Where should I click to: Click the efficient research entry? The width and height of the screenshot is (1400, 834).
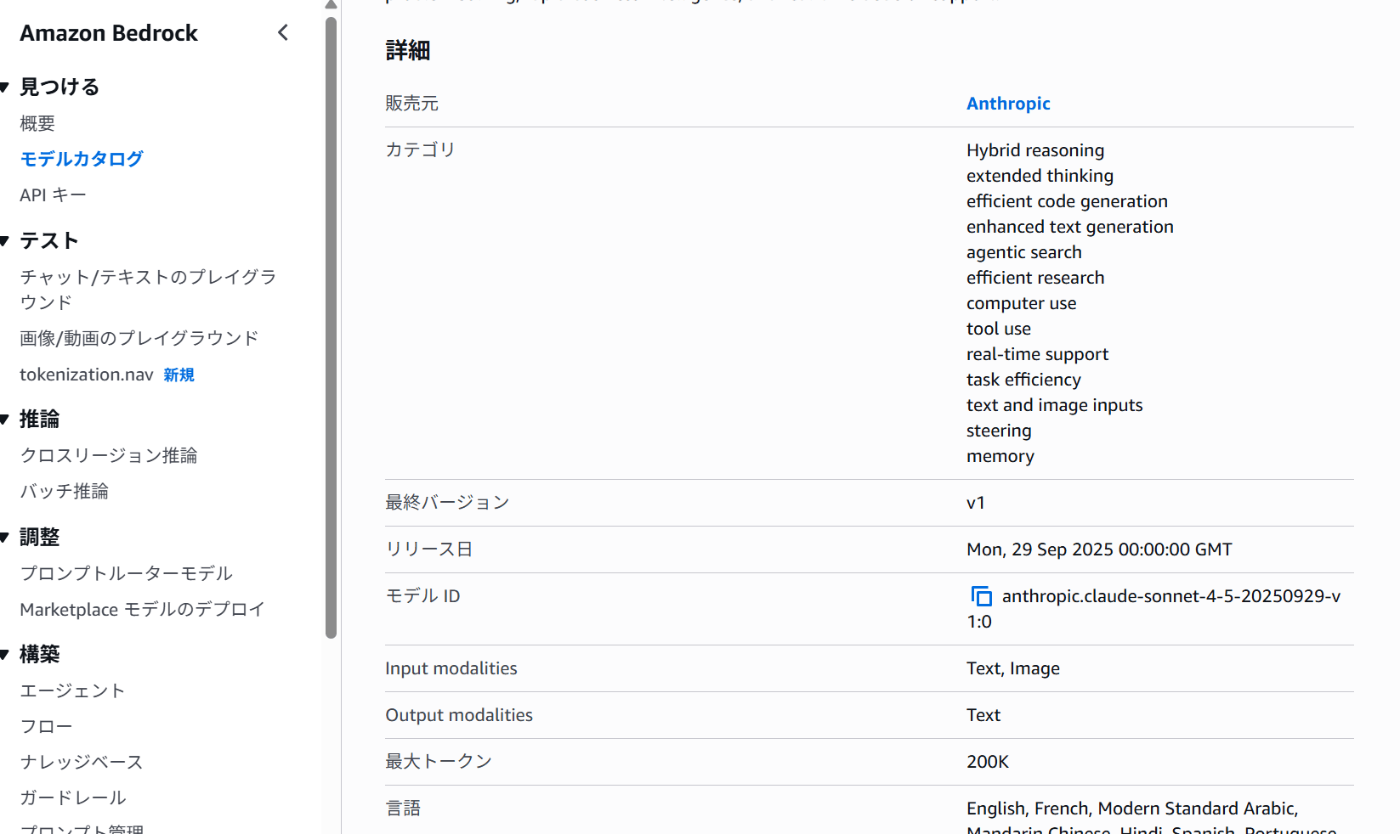1035,278
